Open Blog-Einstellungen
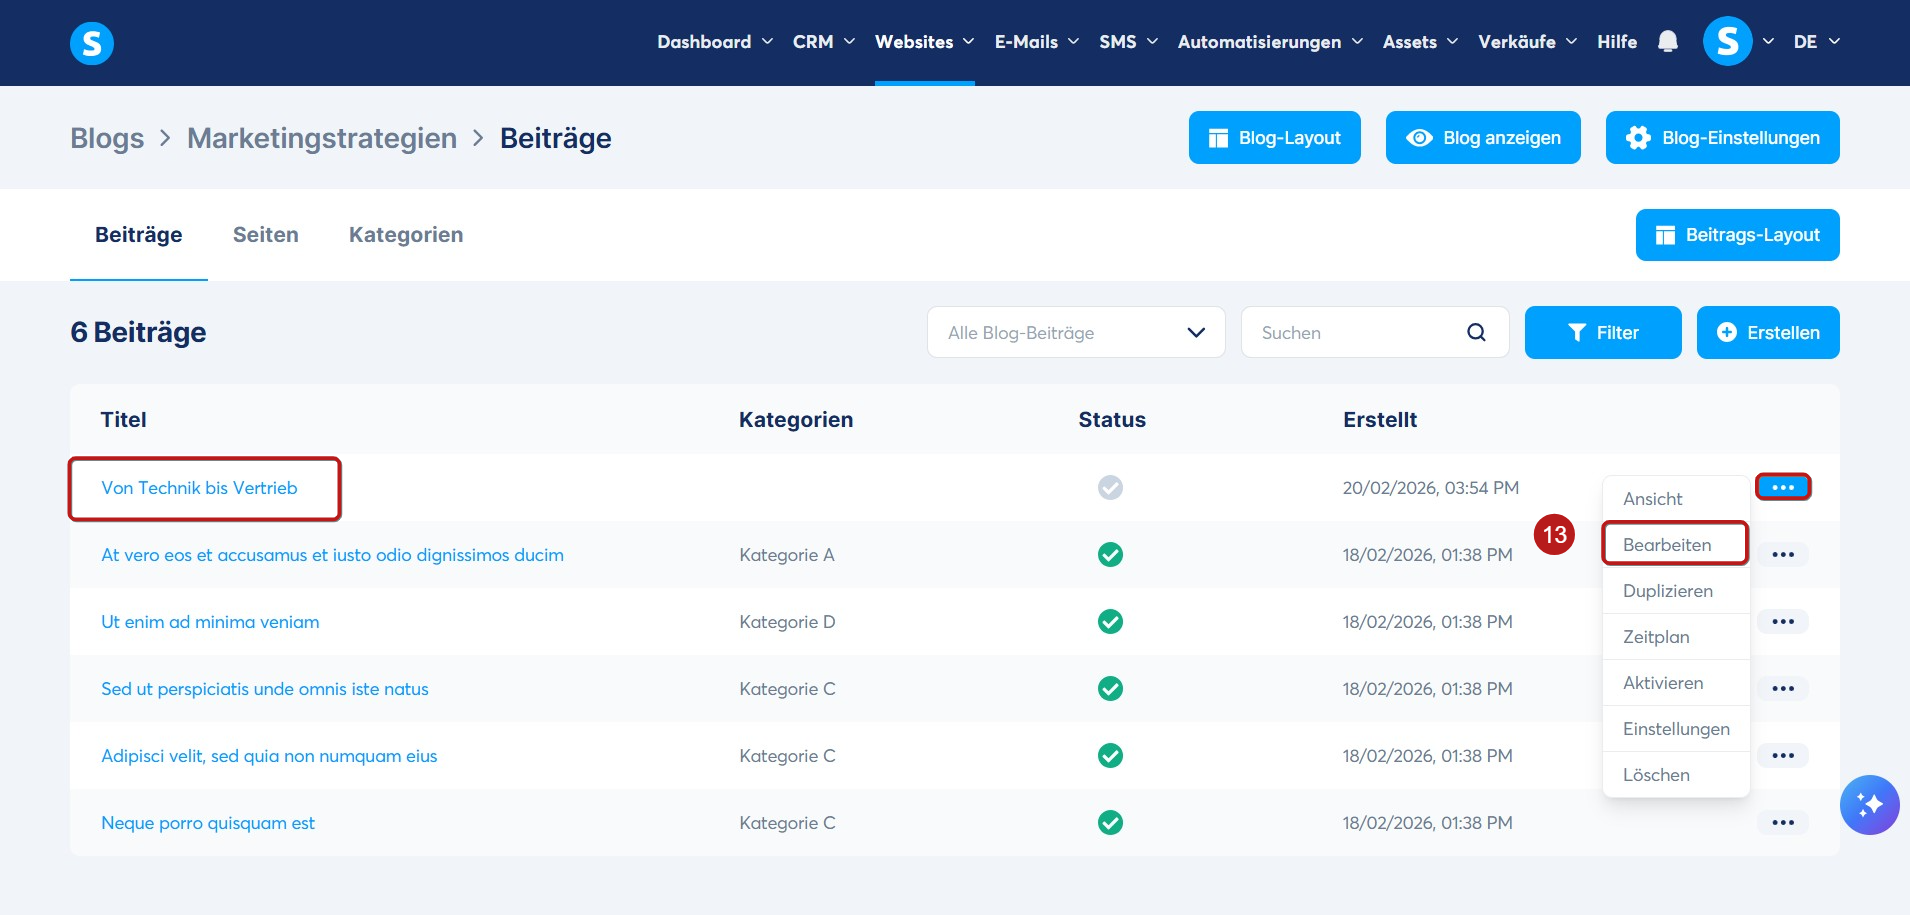The width and height of the screenshot is (1910, 915). pos(1723,138)
